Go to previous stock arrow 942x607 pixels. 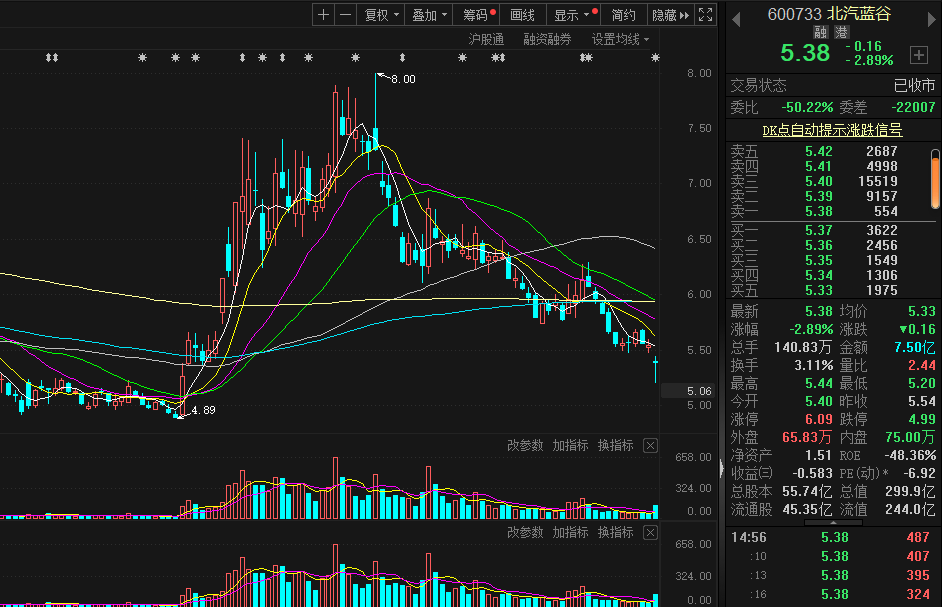pos(736,20)
